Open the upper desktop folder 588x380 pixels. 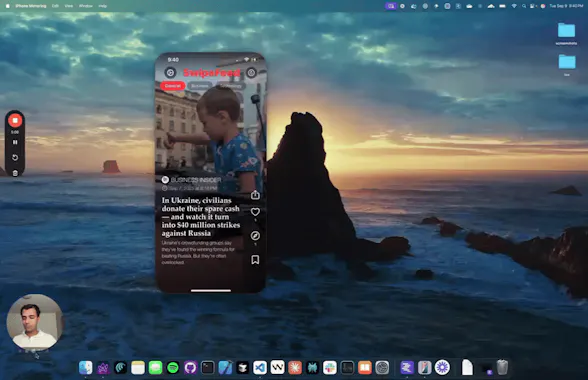click(x=566, y=31)
